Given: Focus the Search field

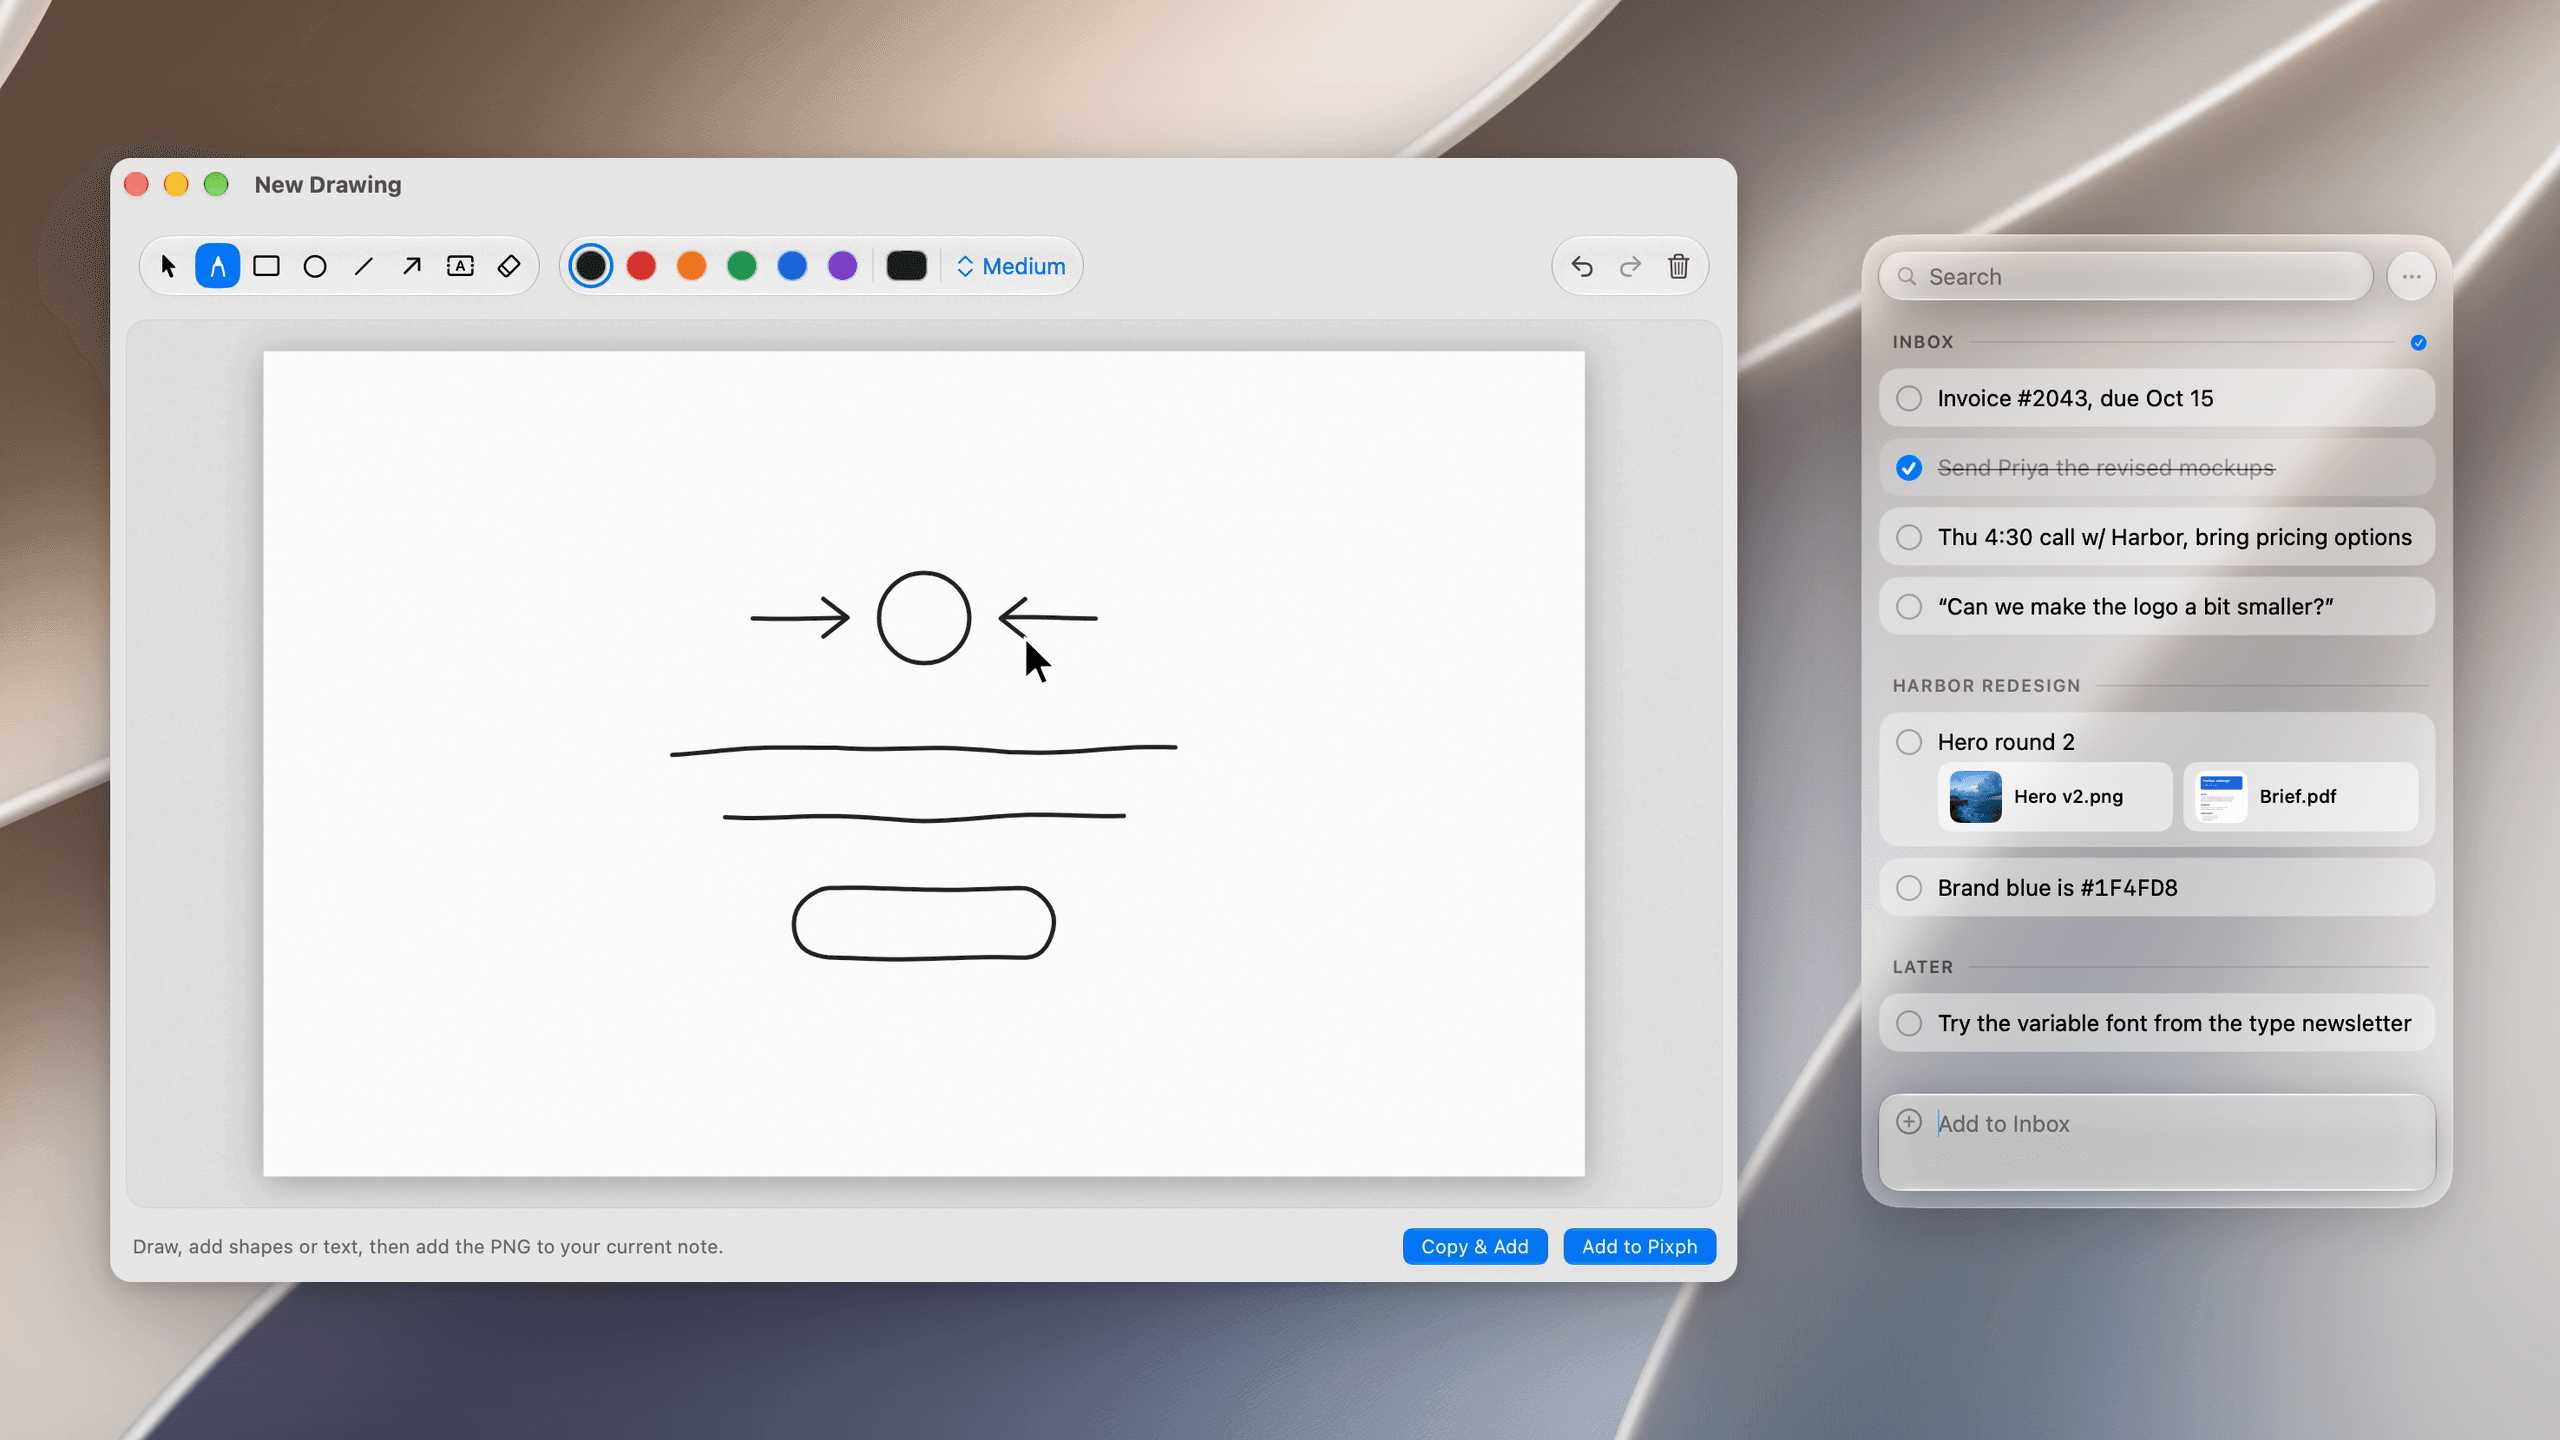Looking at the screenshot, I should pyautogui.click(x=2126, y=277).
